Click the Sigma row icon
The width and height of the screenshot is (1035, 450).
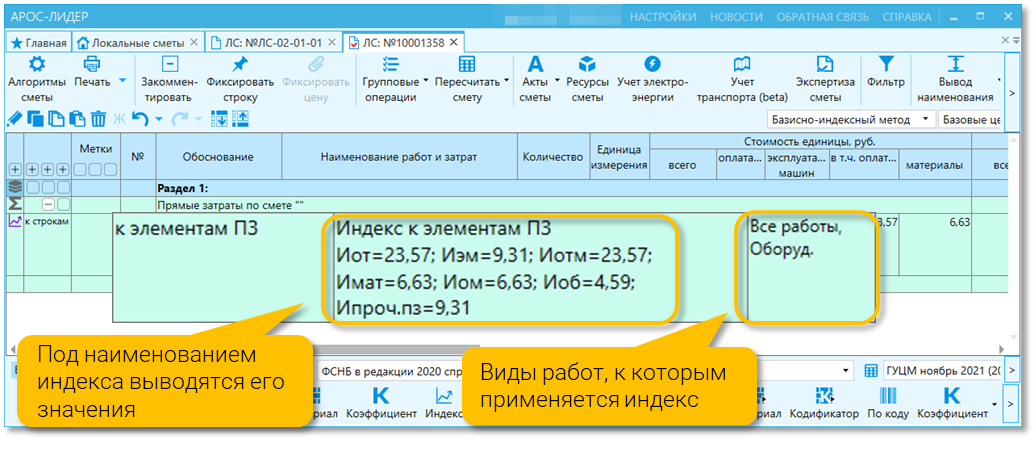[x=15, y=205]
